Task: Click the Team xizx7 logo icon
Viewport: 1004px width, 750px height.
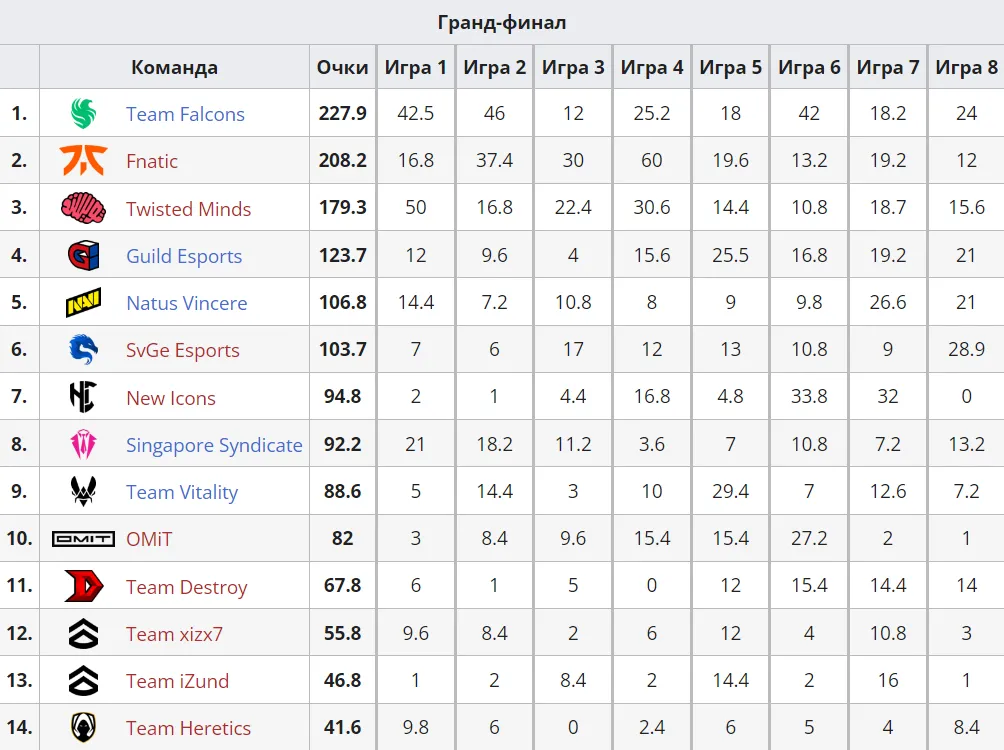Action: pos(83,633)
